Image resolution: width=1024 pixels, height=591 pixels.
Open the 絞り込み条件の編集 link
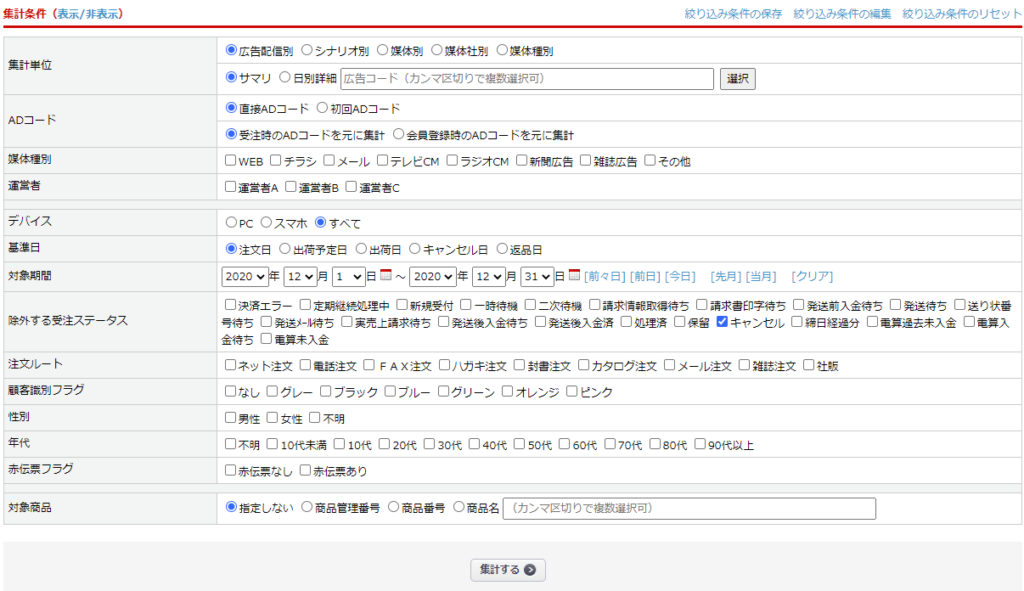click(842, 14)
